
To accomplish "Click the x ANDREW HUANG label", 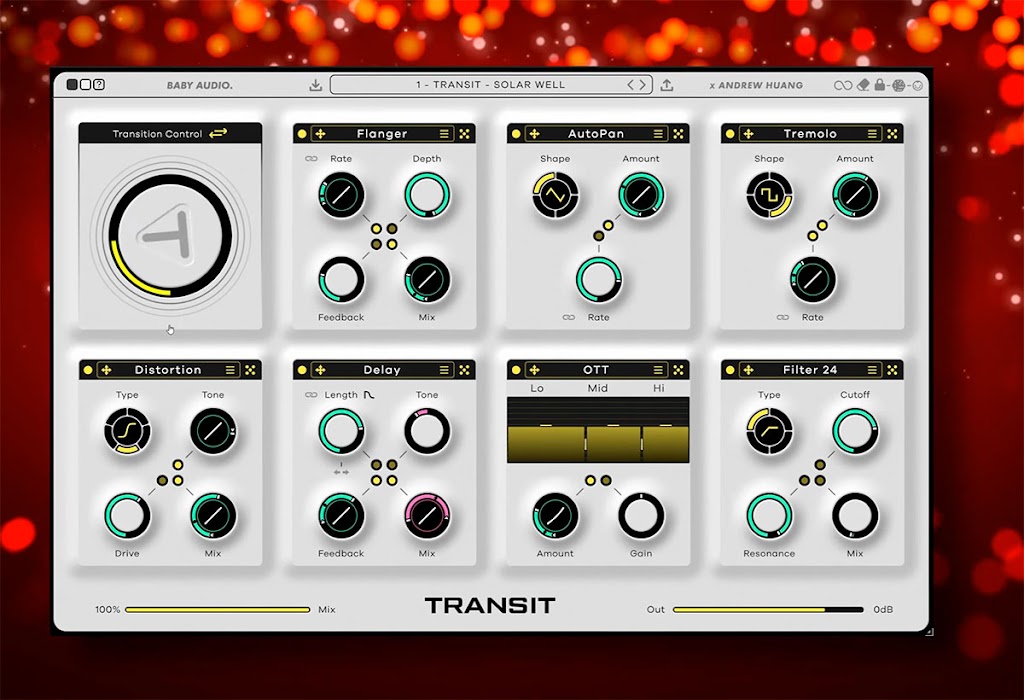I will (756, 86).
